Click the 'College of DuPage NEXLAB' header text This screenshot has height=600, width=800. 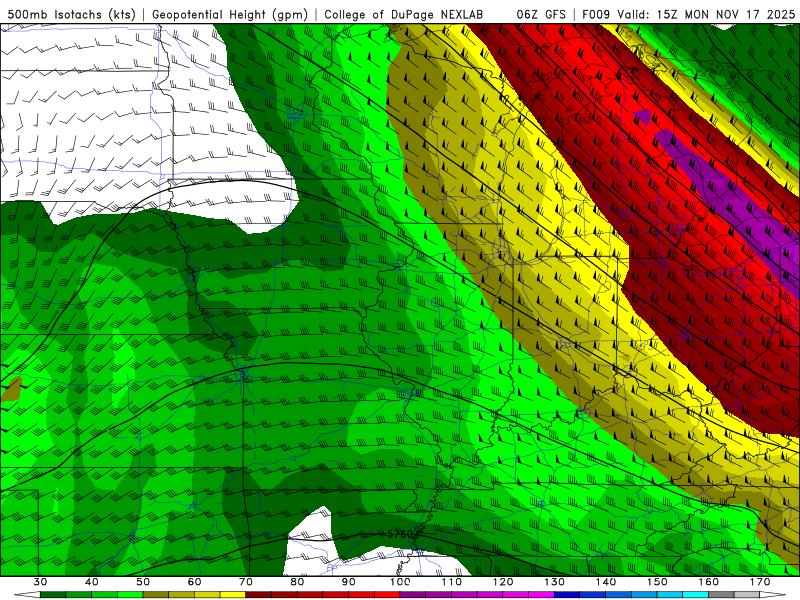404,14
